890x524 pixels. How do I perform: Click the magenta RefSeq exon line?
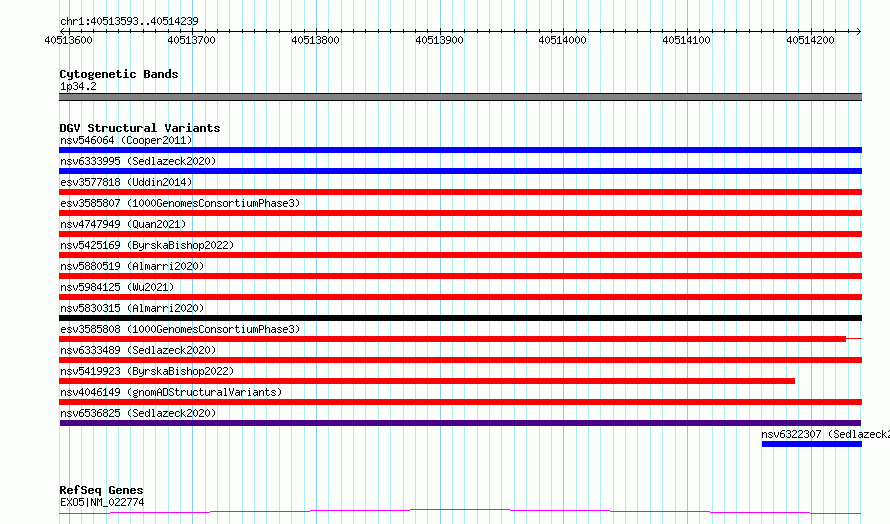coord(460,512)
